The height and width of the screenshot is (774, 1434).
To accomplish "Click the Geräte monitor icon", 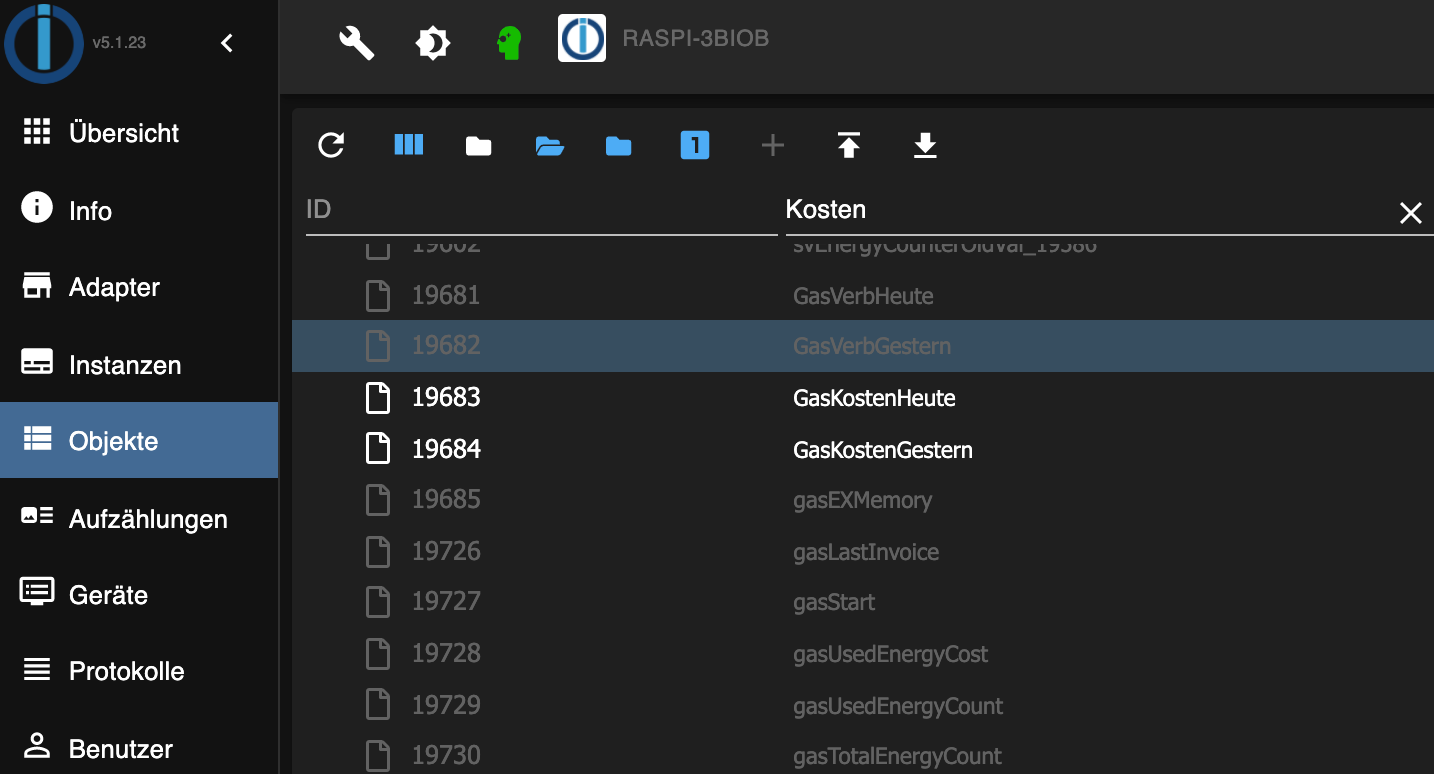I will tap(37, 592).
